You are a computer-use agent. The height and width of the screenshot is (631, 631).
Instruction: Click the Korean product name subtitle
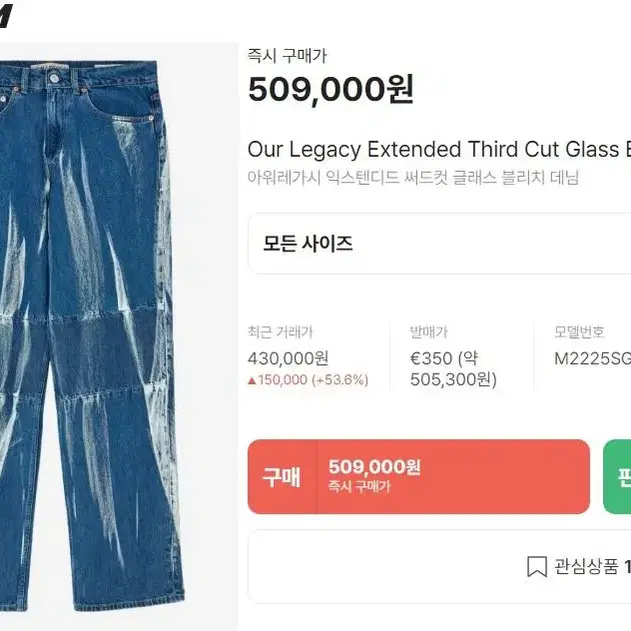(x=413, y=177)
